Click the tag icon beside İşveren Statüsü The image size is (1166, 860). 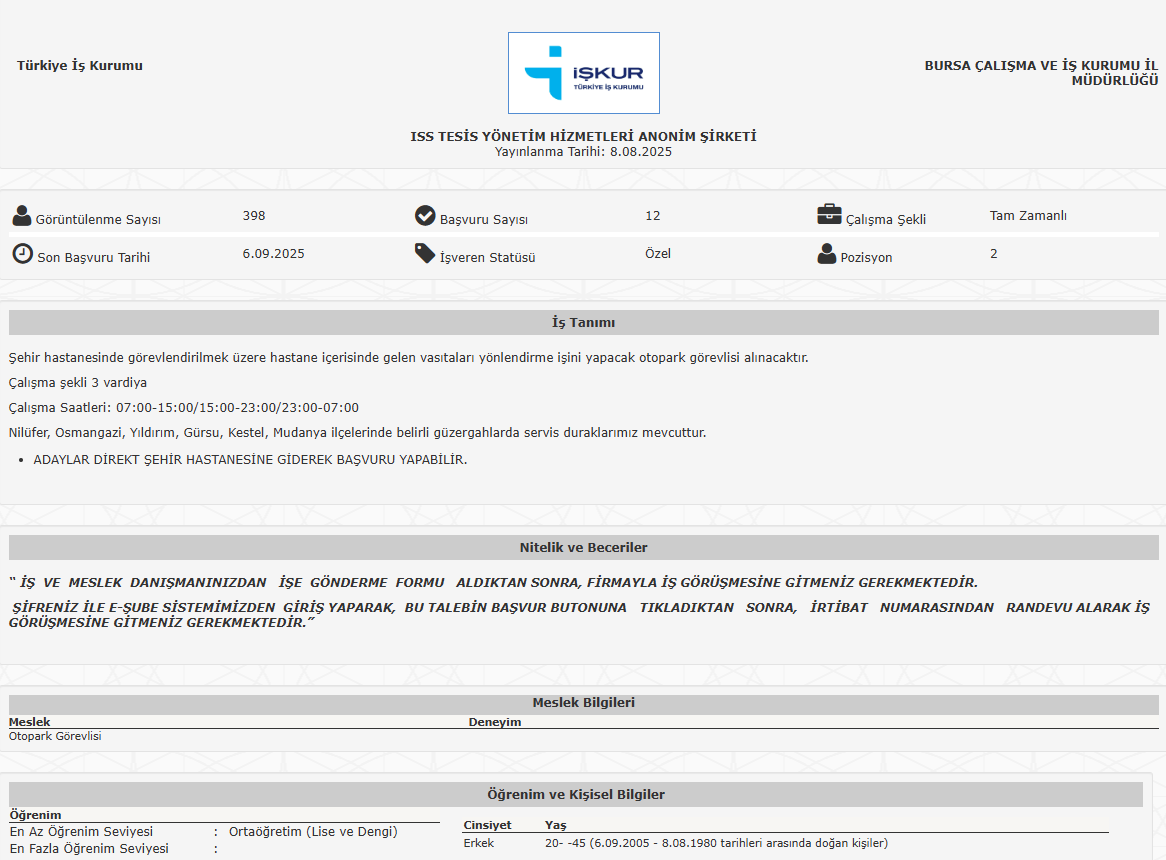tap(425, 253)
